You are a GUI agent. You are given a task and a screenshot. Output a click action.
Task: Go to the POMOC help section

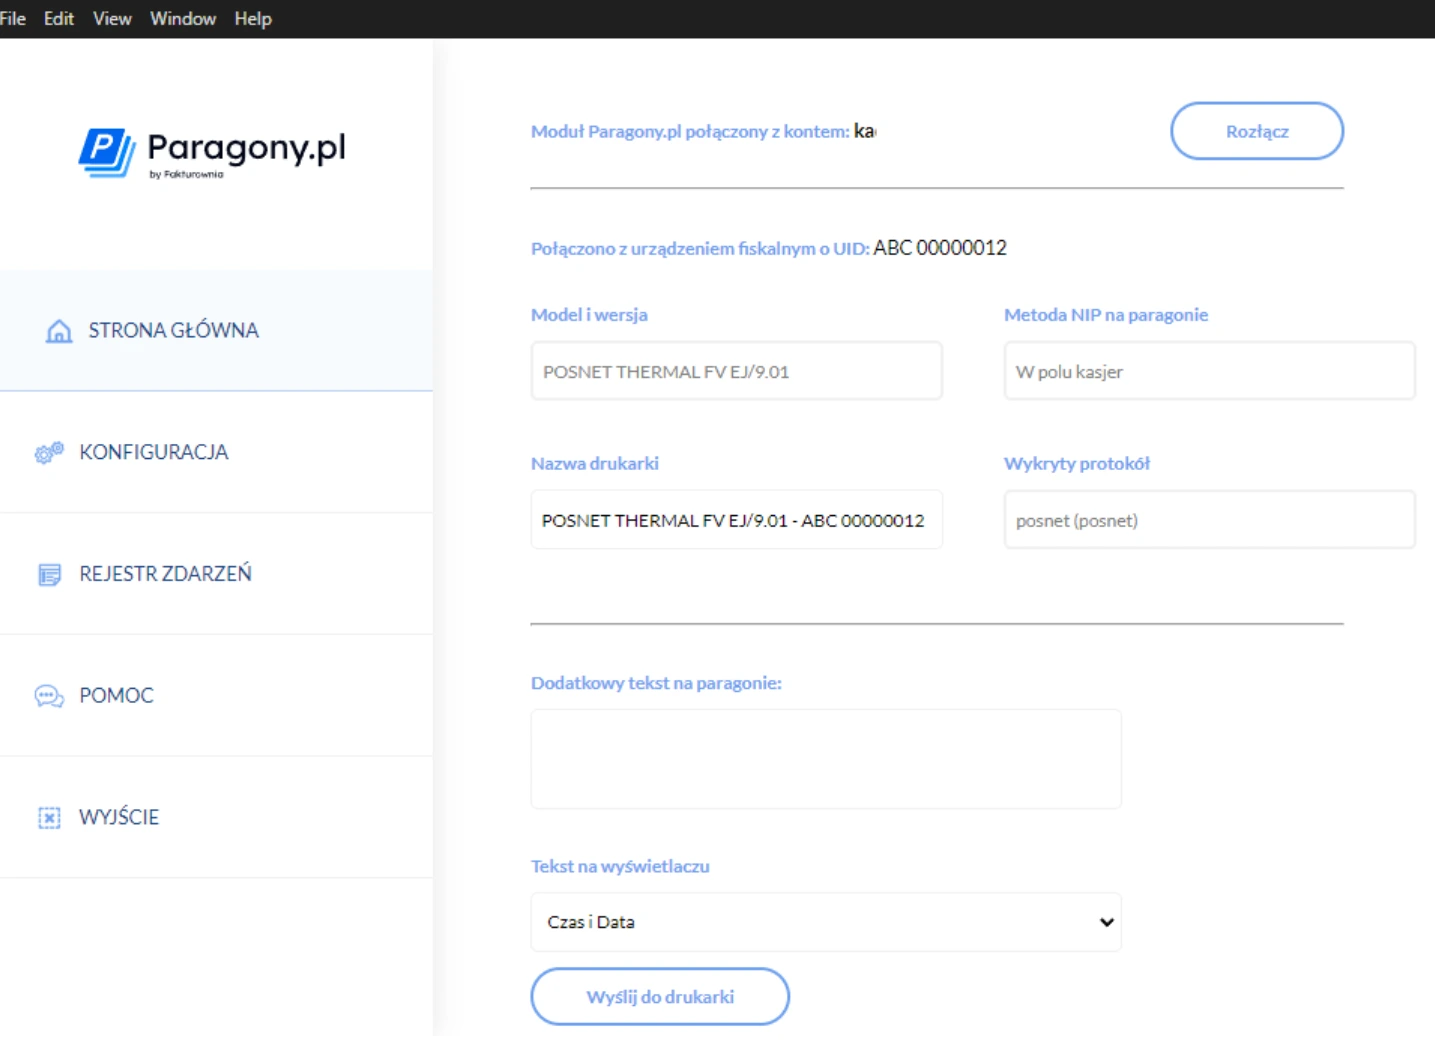coord(117,695)
